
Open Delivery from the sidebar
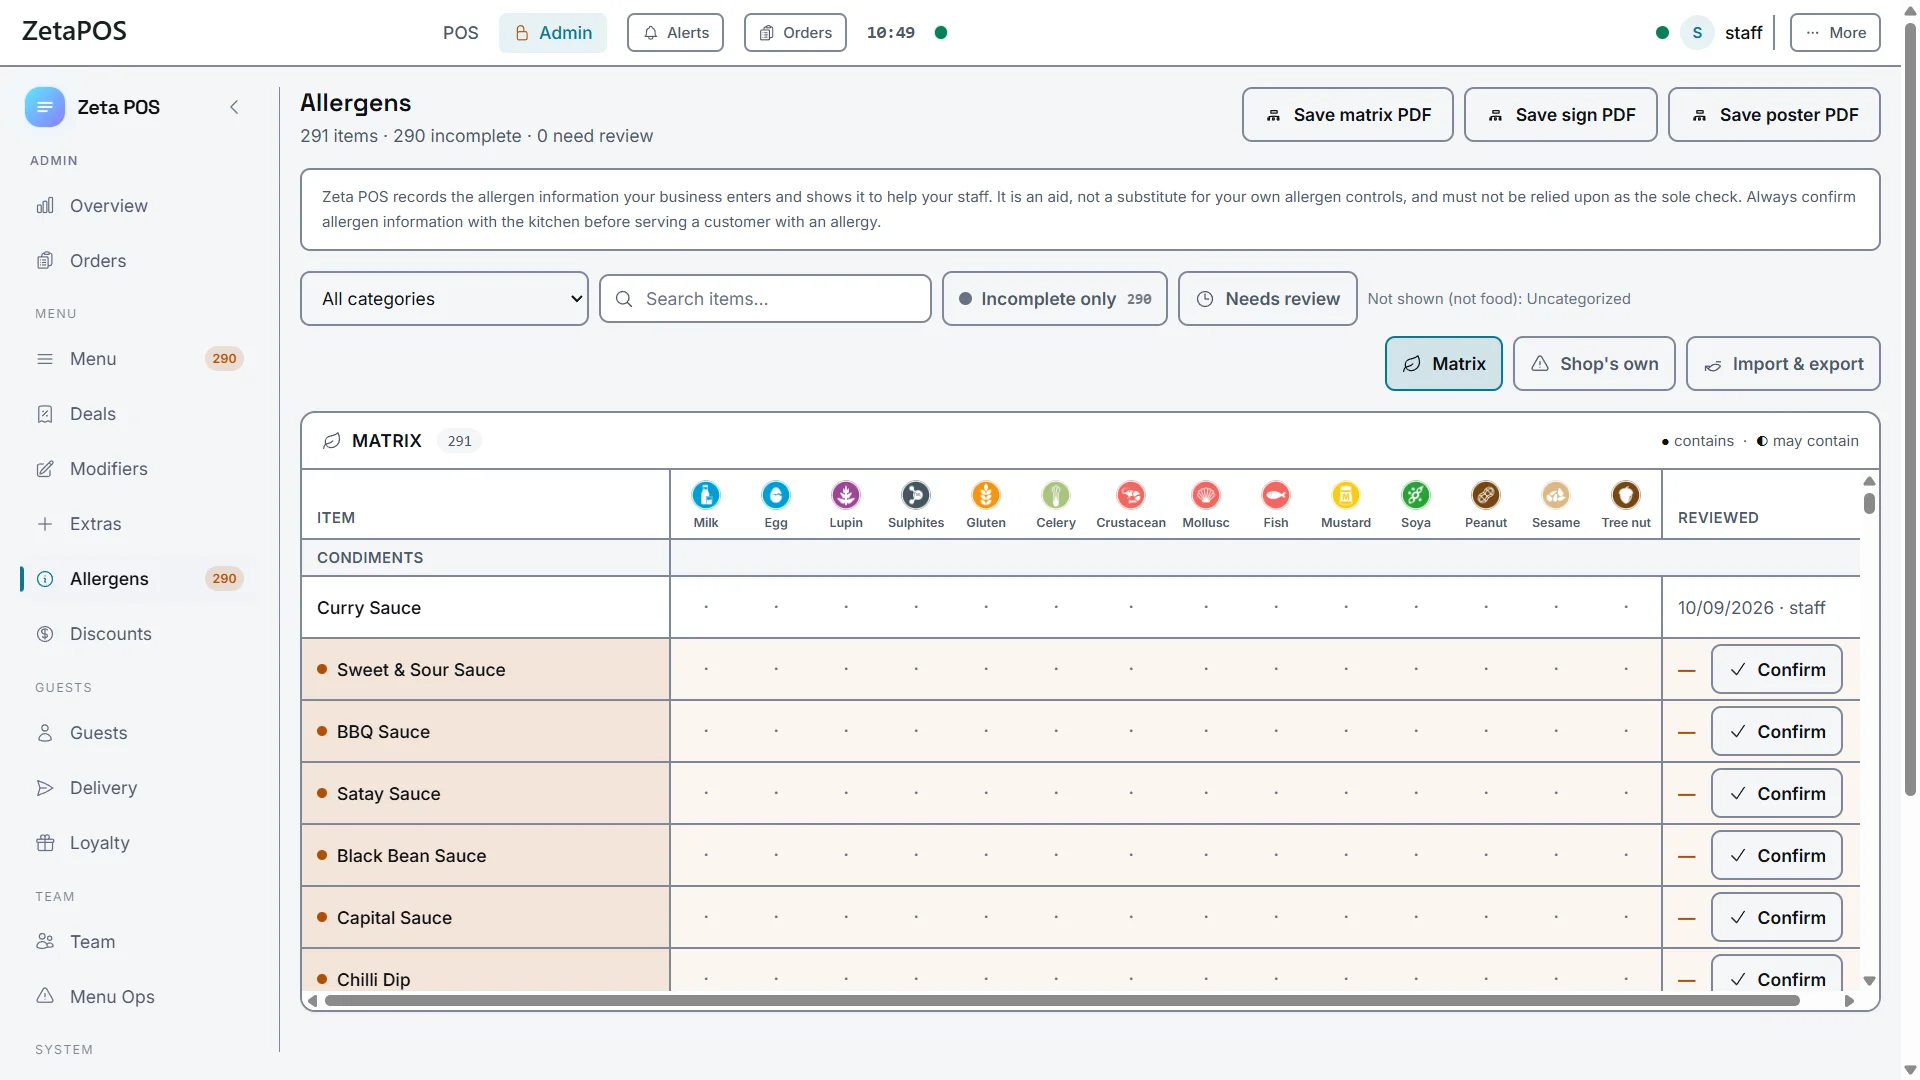(140, 788)
